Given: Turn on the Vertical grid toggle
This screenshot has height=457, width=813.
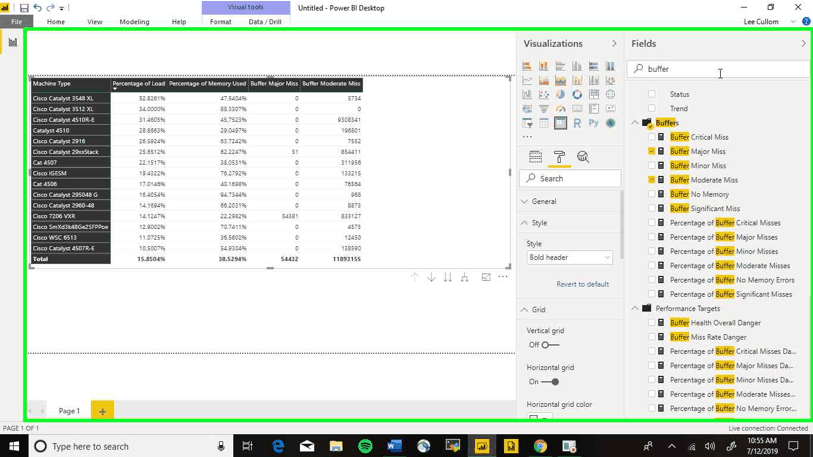Looking at the screenshot, I should coord(550,345).
